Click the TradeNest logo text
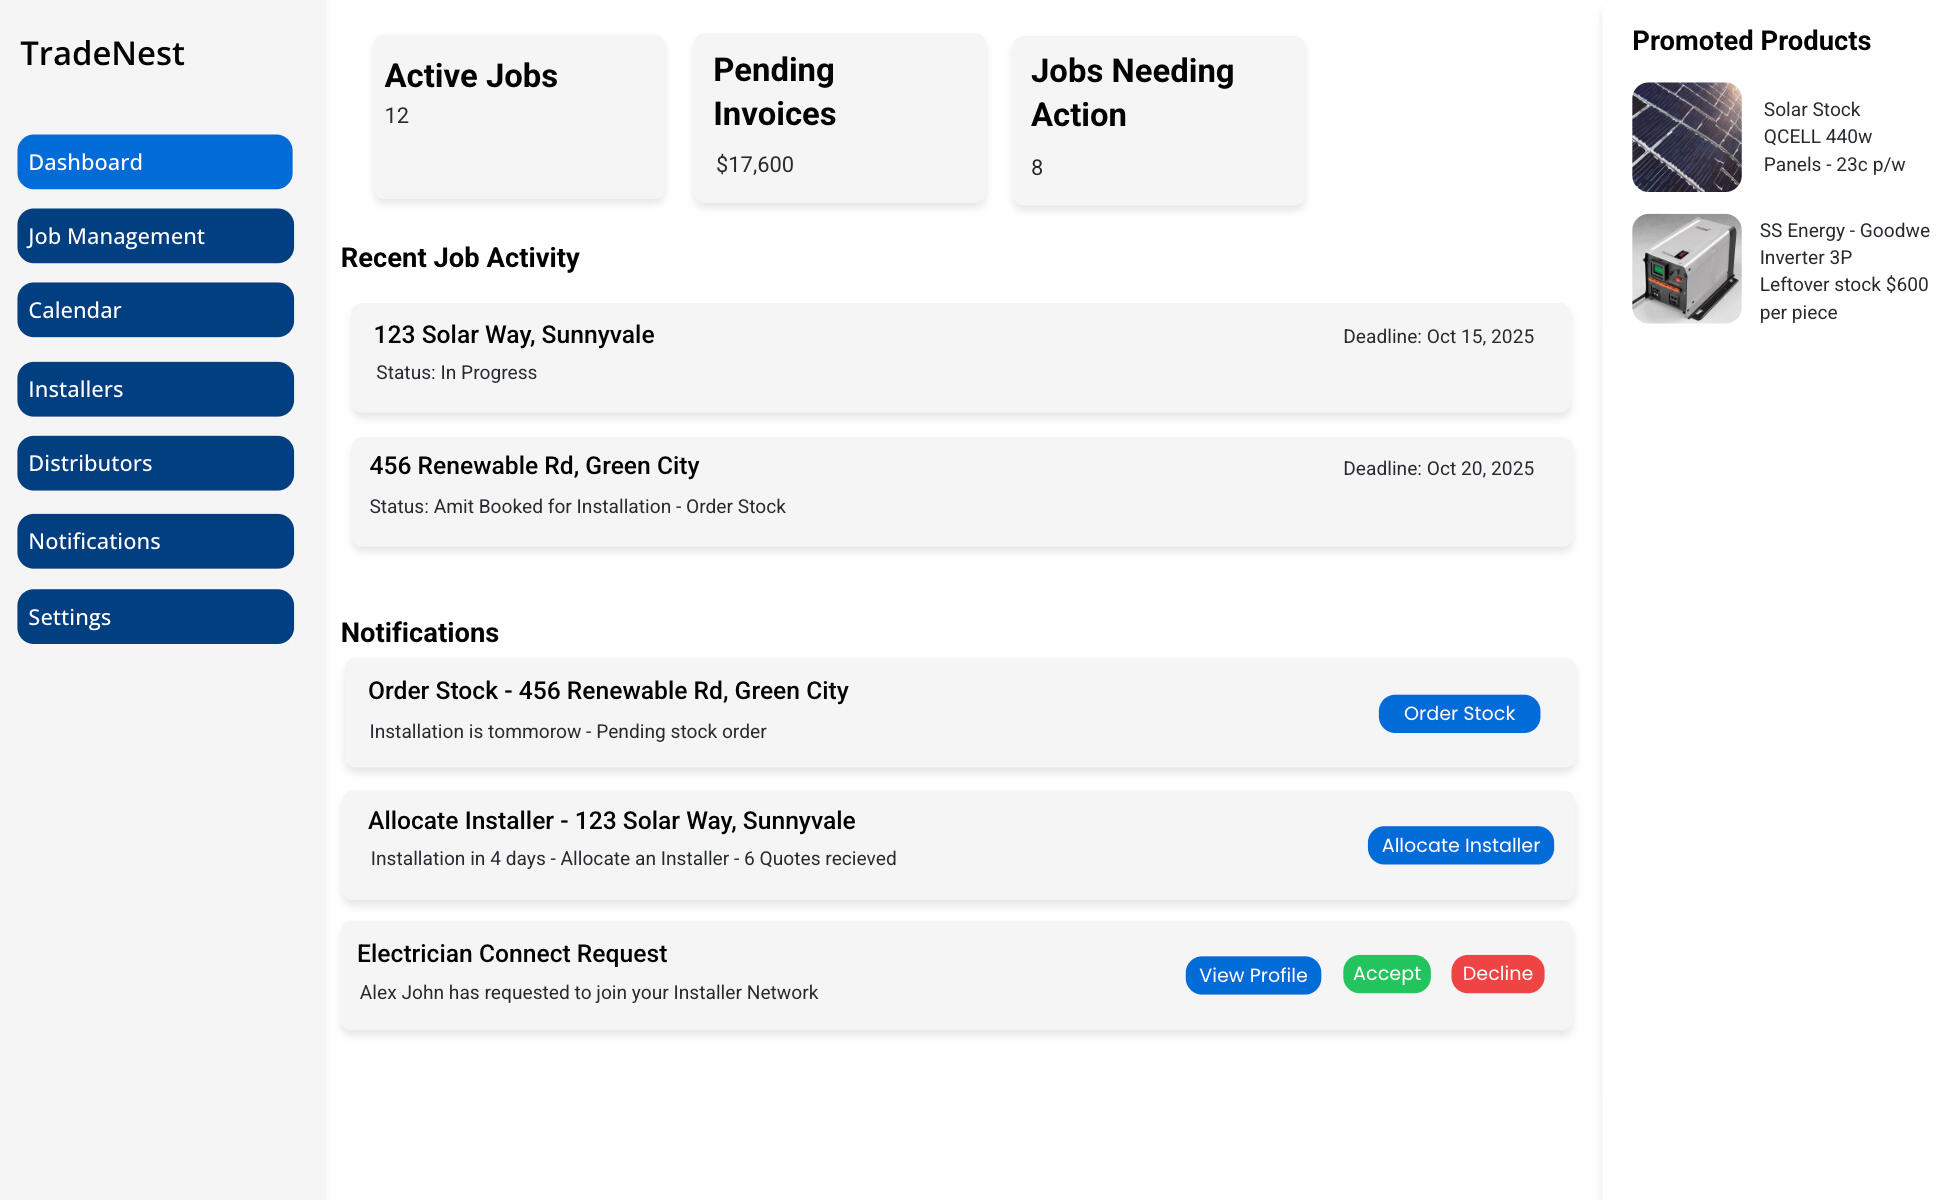The width and height of the screenshot is (1942, 1200). pyautogui.click(x=102, y=54)
